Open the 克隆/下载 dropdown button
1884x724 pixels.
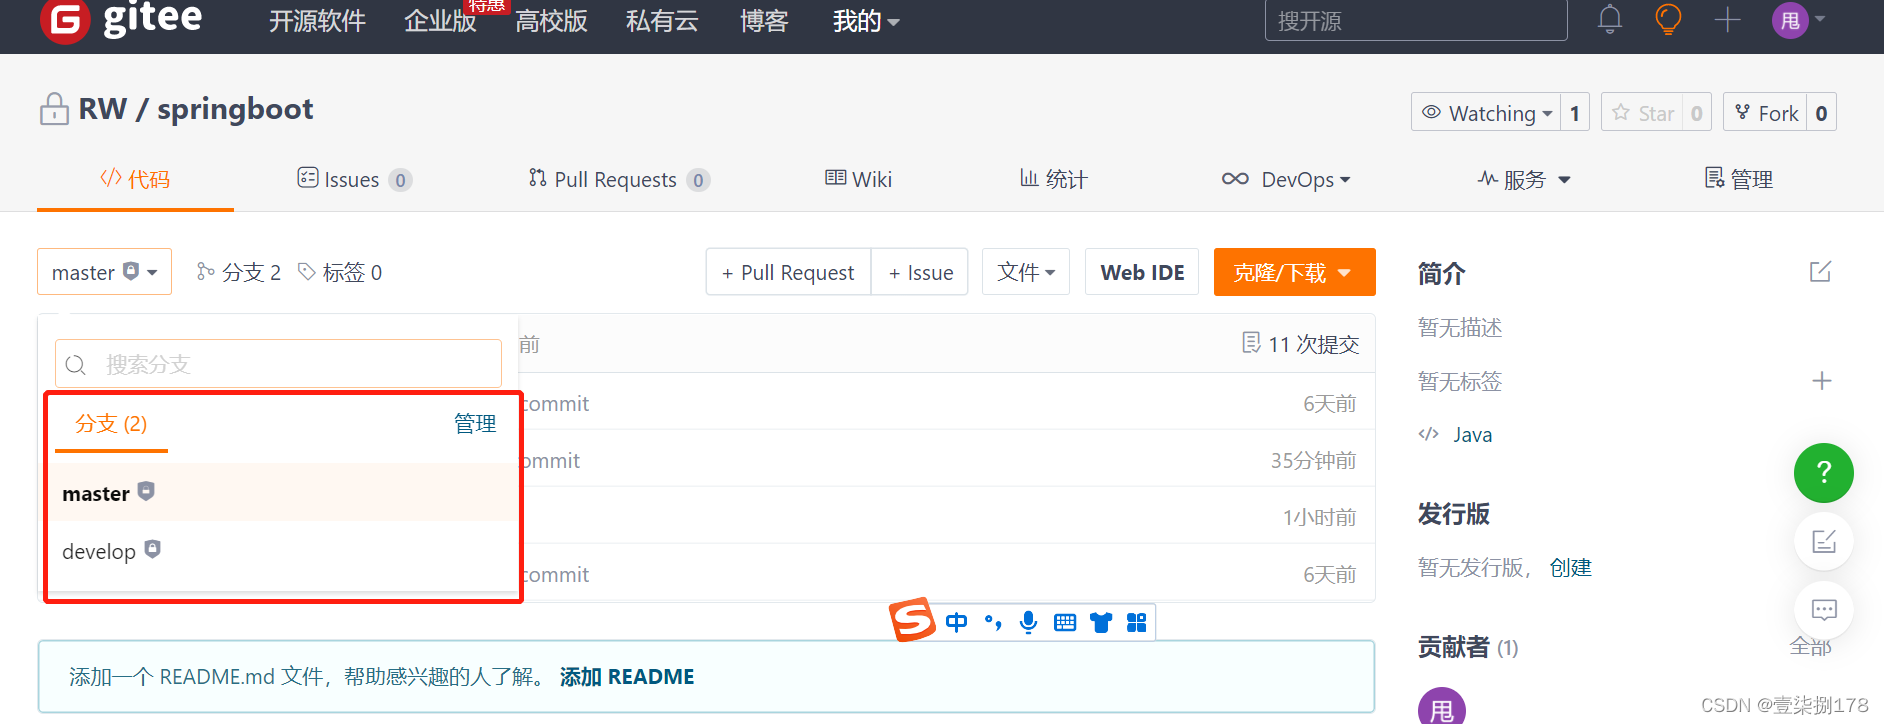[1294, 272]
